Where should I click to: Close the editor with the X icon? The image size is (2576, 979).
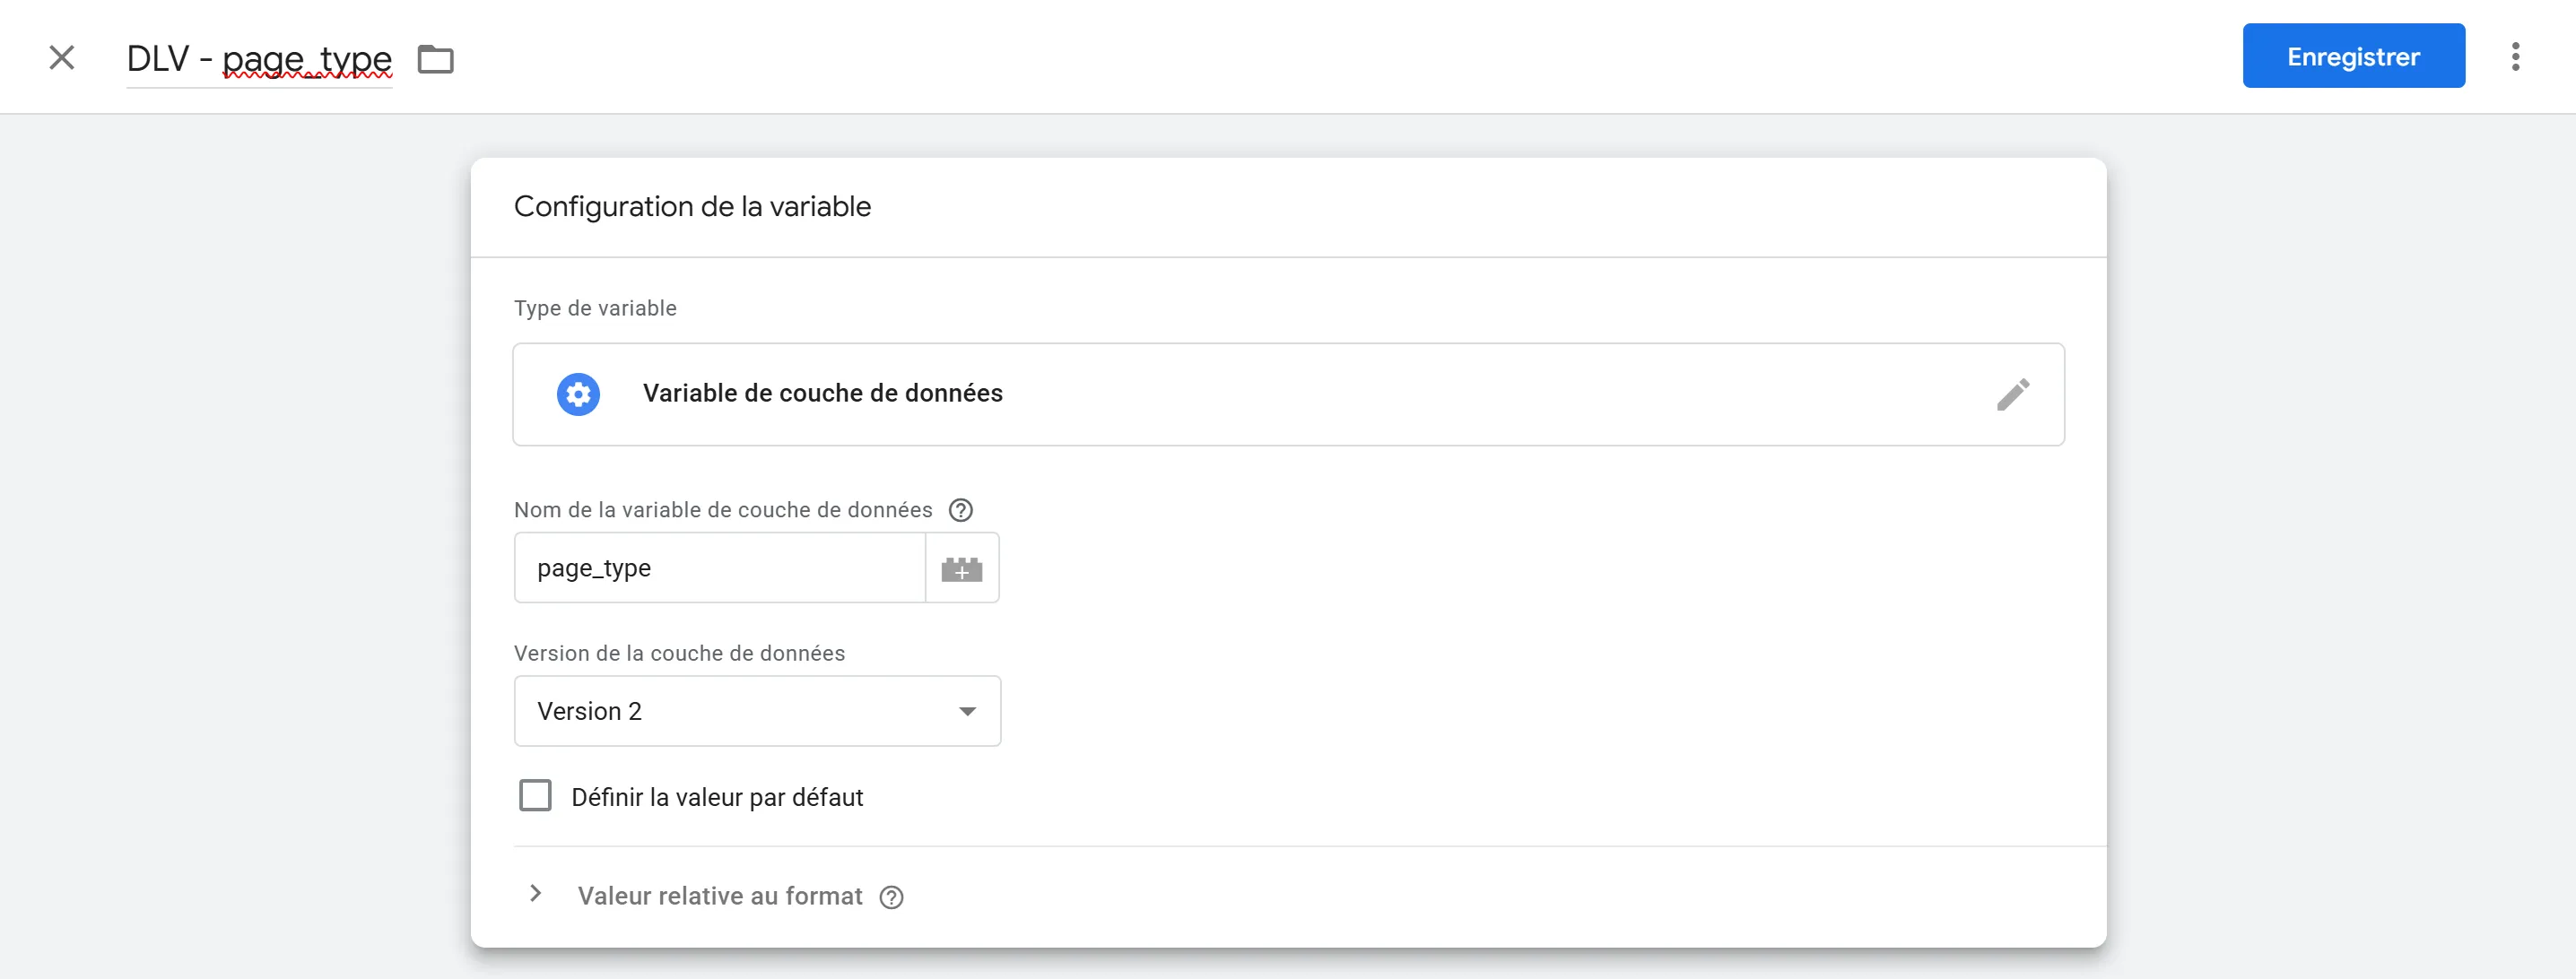[x=62, y=56]
